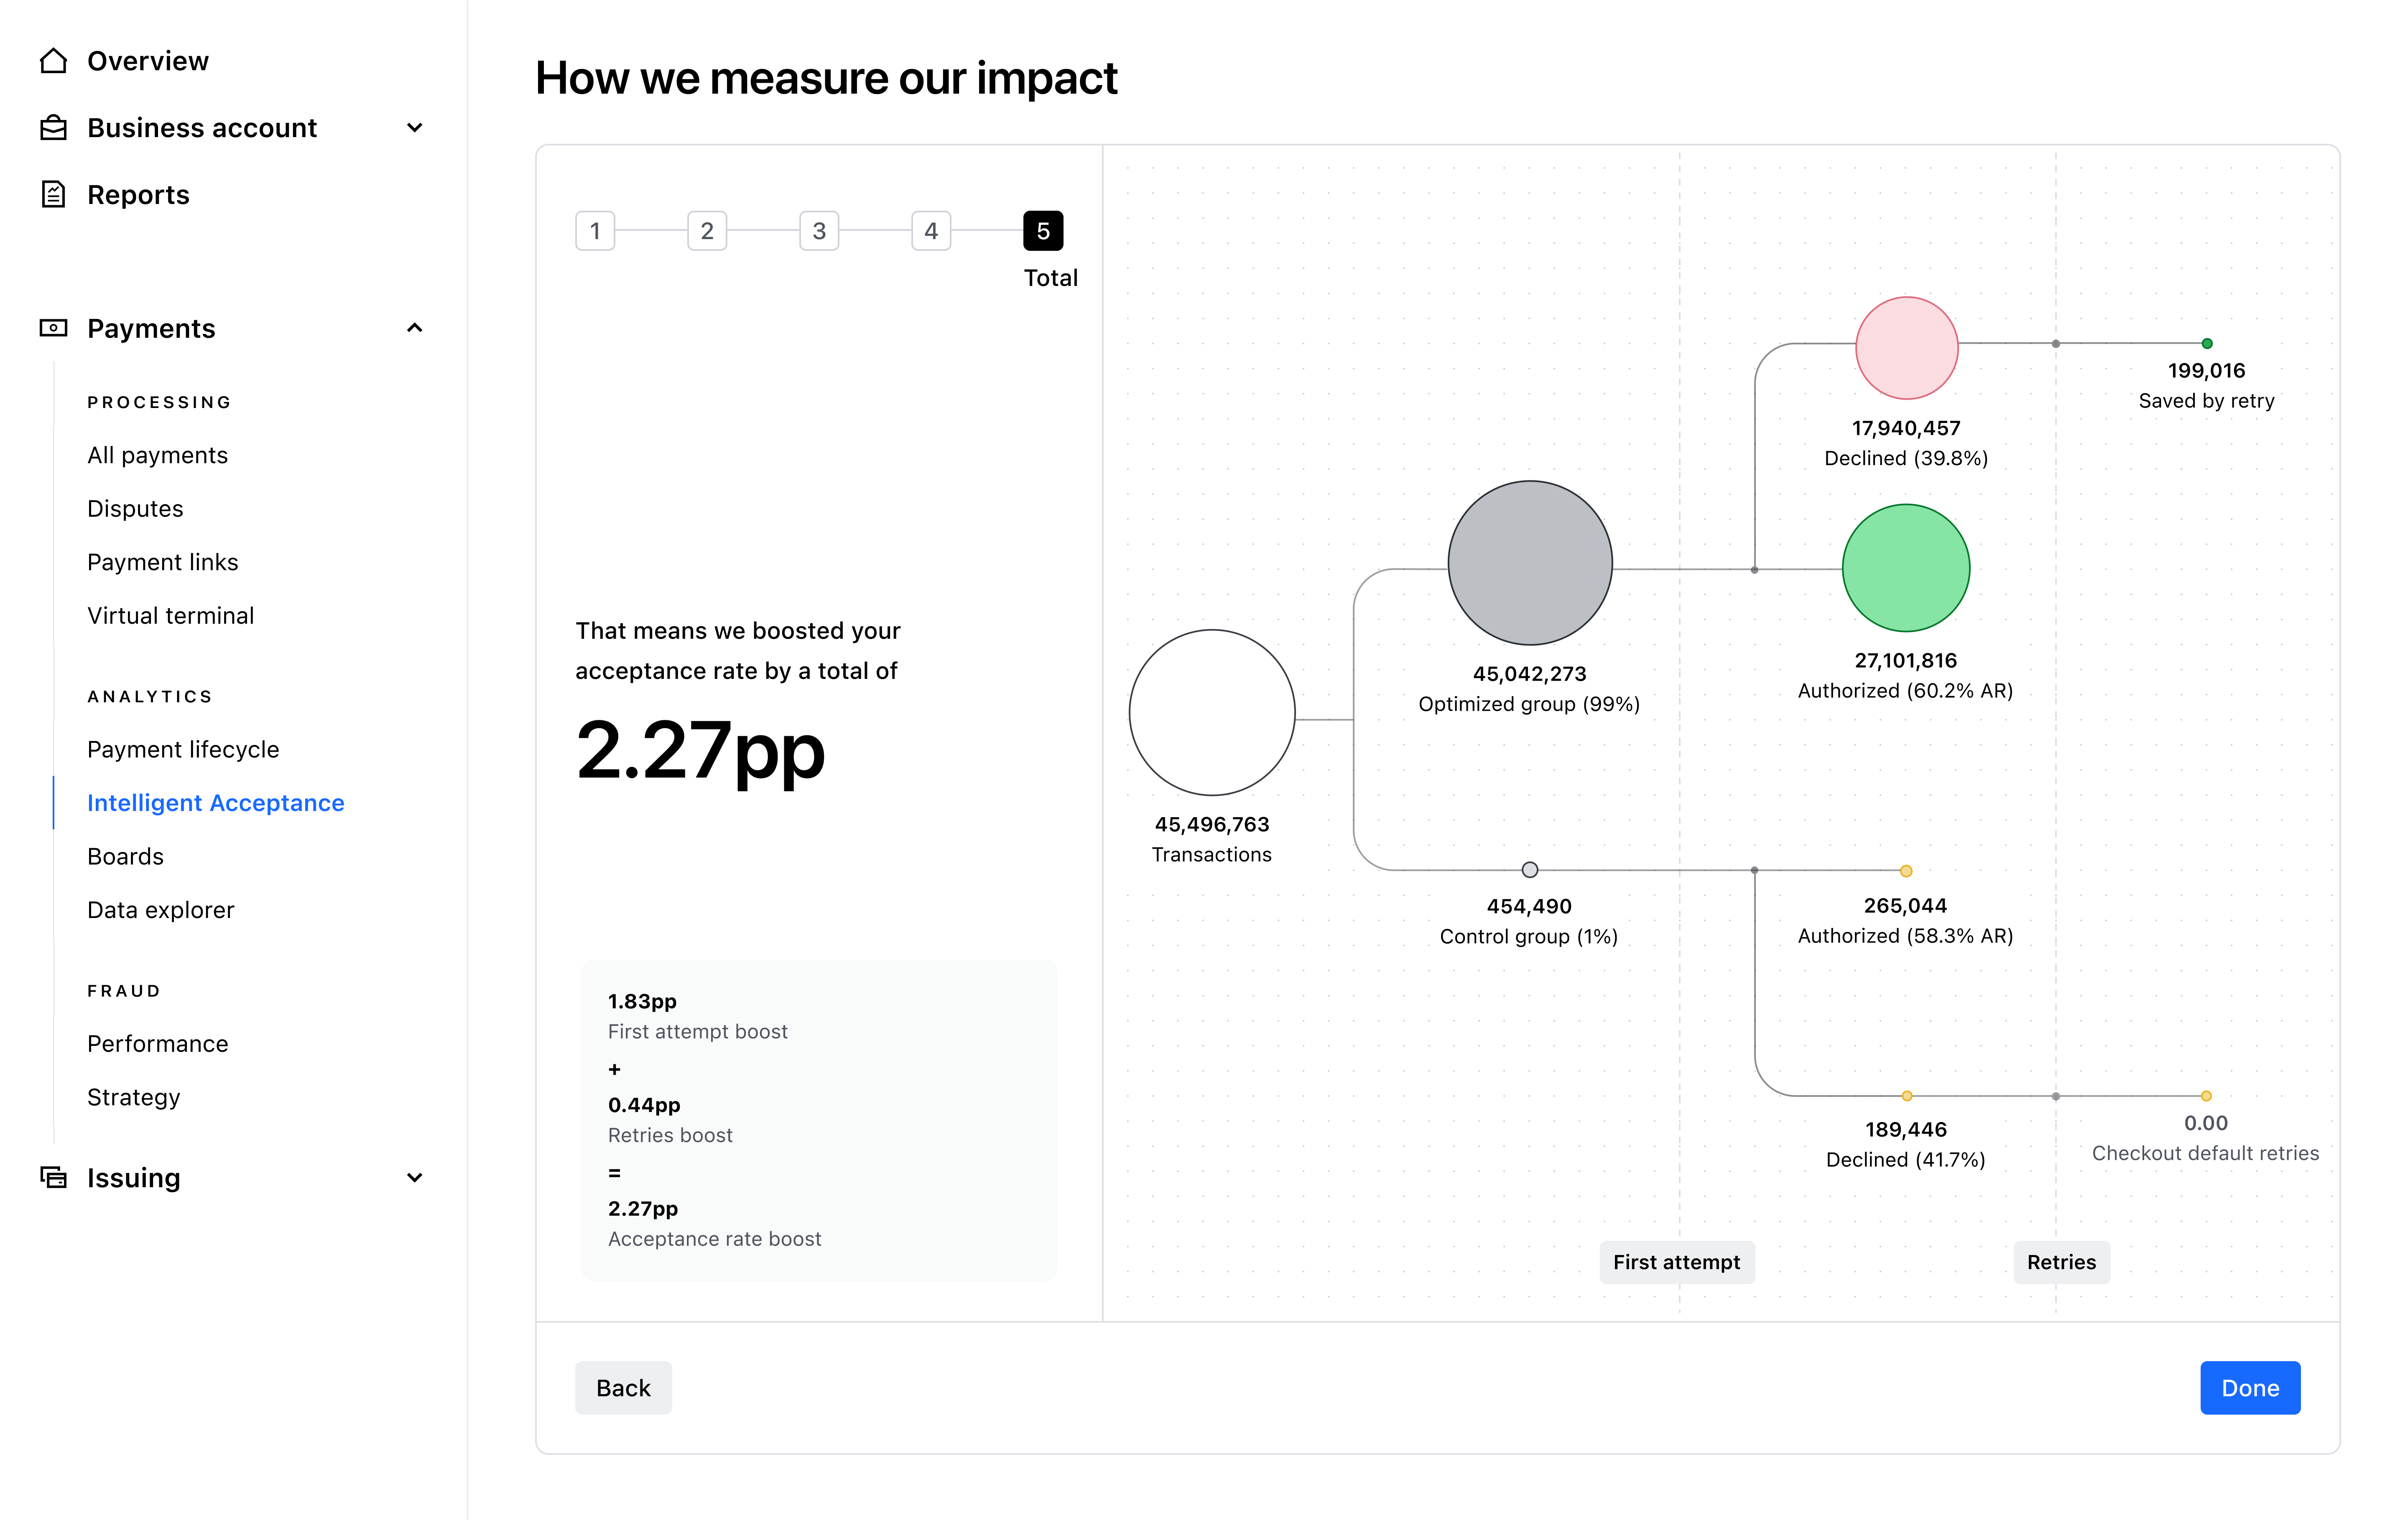Viewport: 2408px width, 1520px height.
Task: Click the yellow 189,446 Declined dot
Action: click(1907, 1096)
